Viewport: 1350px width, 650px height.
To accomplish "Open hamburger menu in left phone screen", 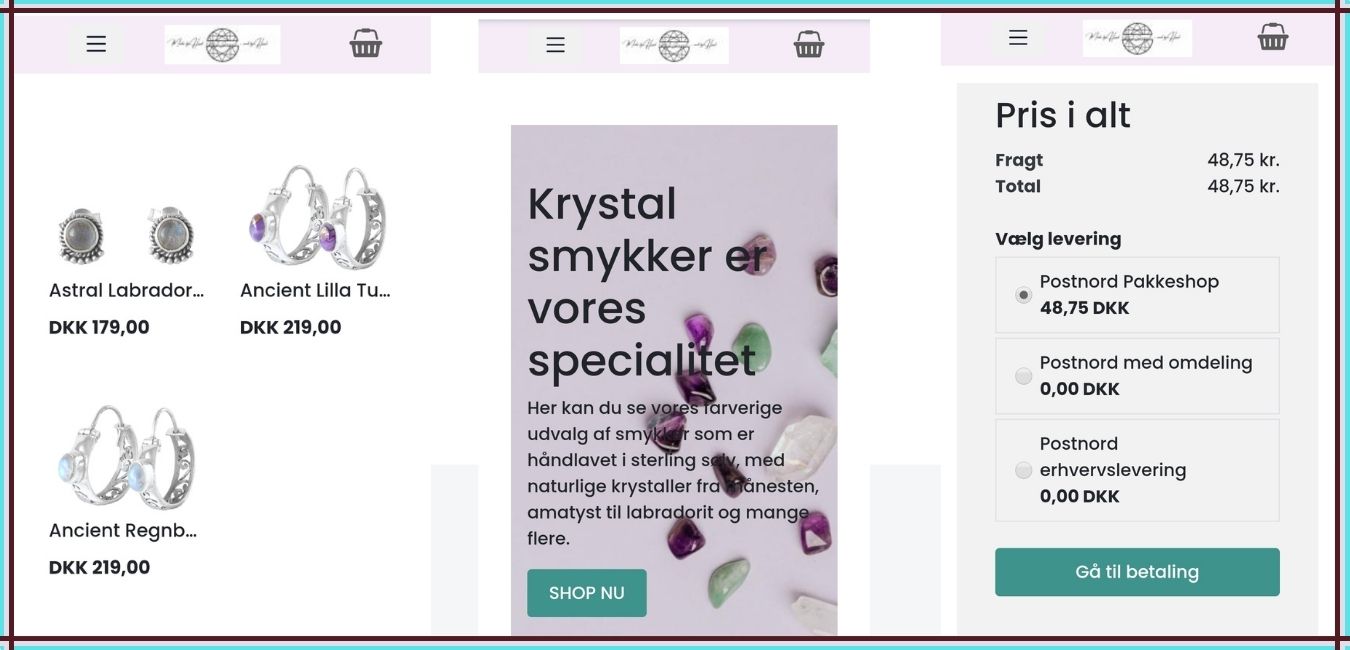I will tap(96, 44).
